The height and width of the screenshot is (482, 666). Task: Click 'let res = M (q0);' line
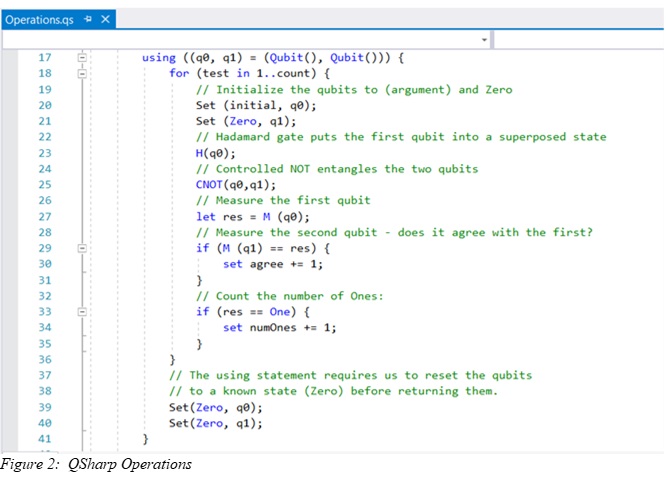253,217
